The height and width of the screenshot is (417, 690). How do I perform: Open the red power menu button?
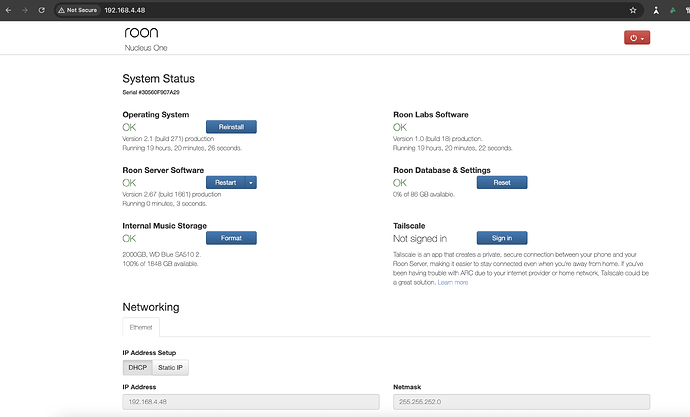[x=637, y=38]
